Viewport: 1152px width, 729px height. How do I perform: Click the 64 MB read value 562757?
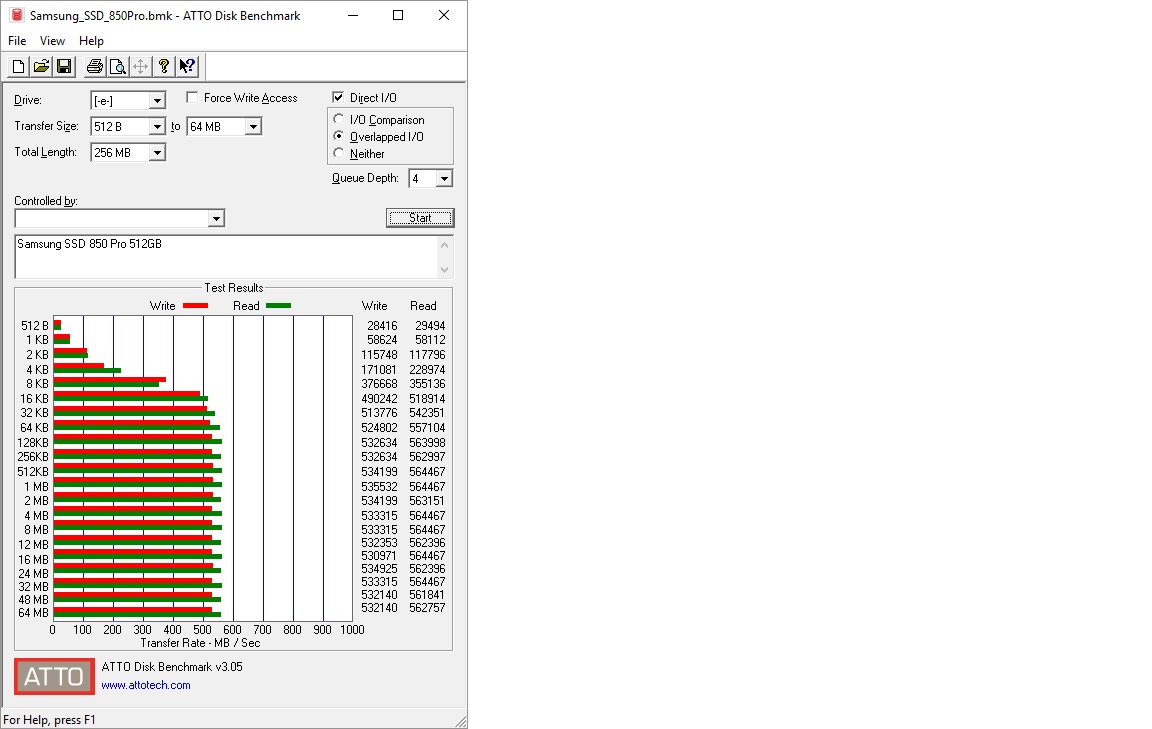(x=427, y=608)
